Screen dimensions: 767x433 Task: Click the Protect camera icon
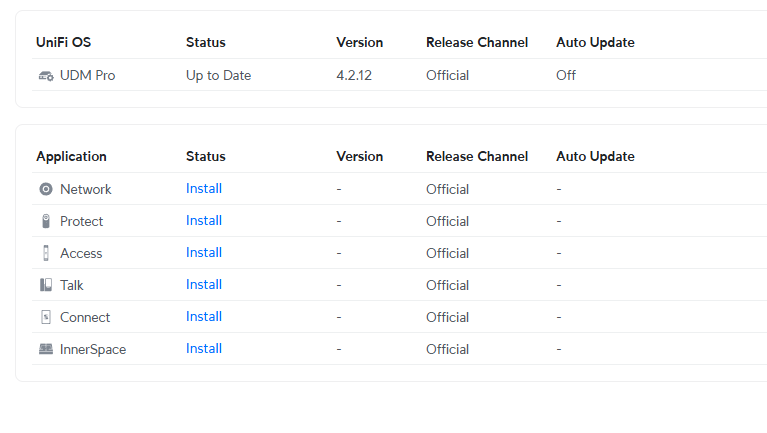(46, 221)
